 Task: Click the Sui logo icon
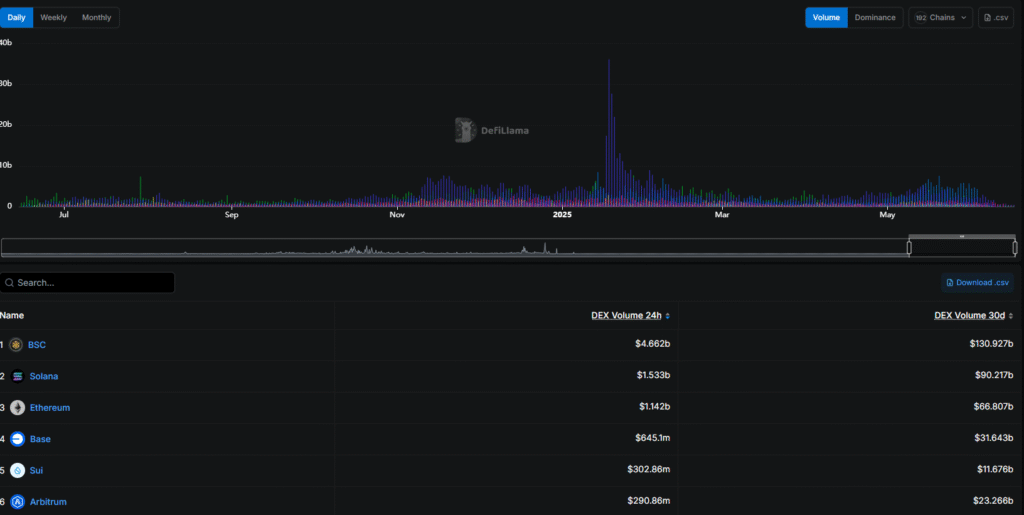pos(18,470)
